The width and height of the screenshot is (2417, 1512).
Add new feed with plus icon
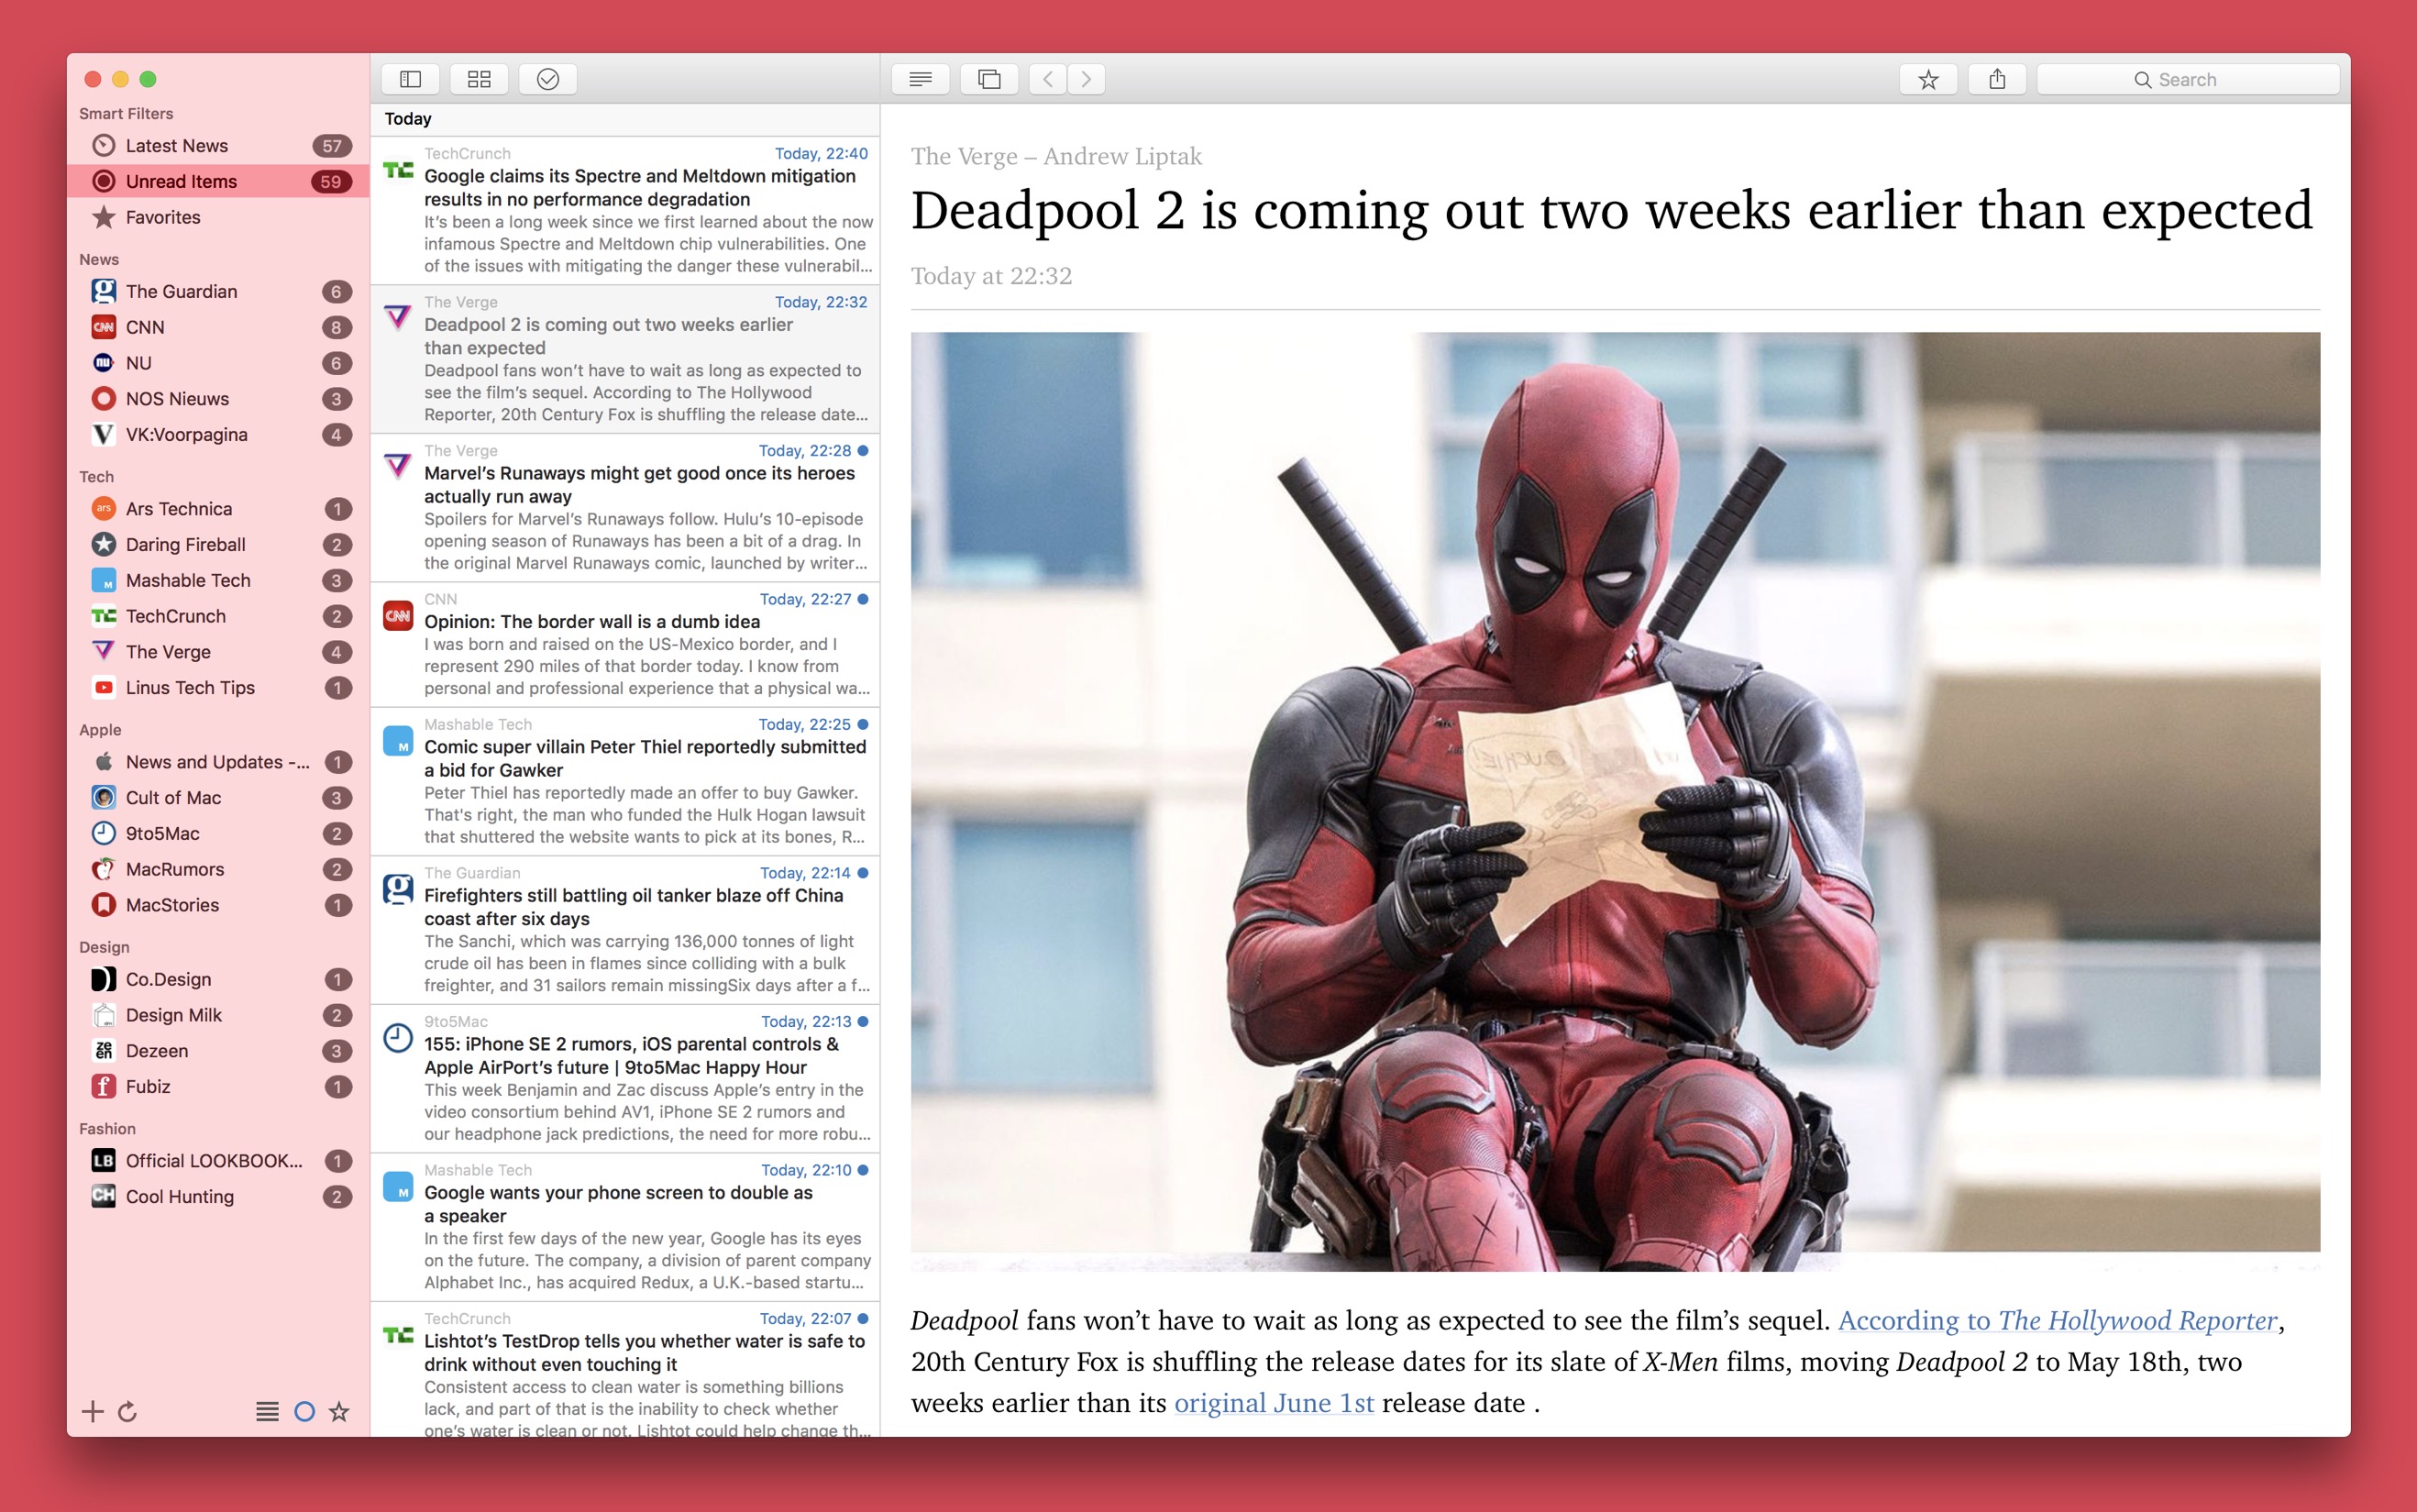click(x=93, y=1411)
